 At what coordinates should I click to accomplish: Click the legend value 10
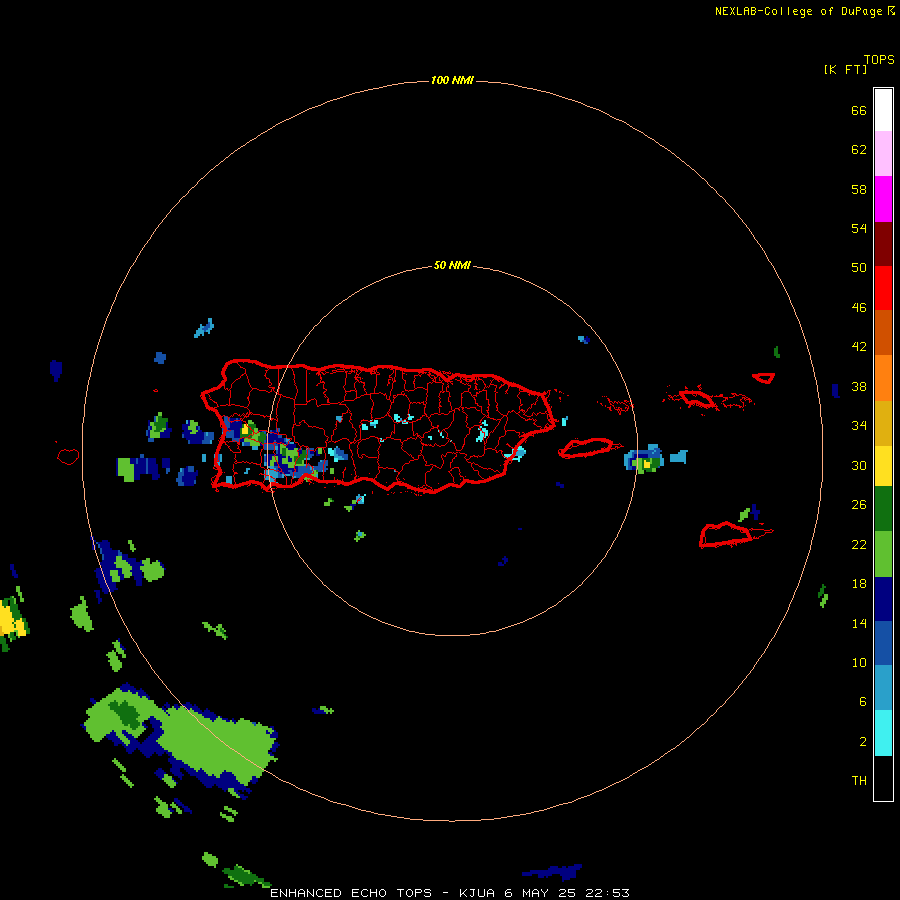coord(859,663)
